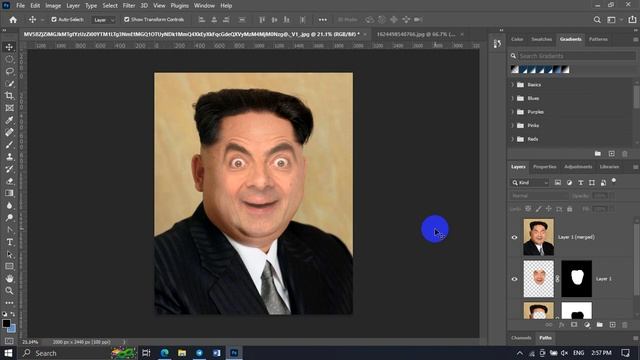Open the Image menu

53,6
